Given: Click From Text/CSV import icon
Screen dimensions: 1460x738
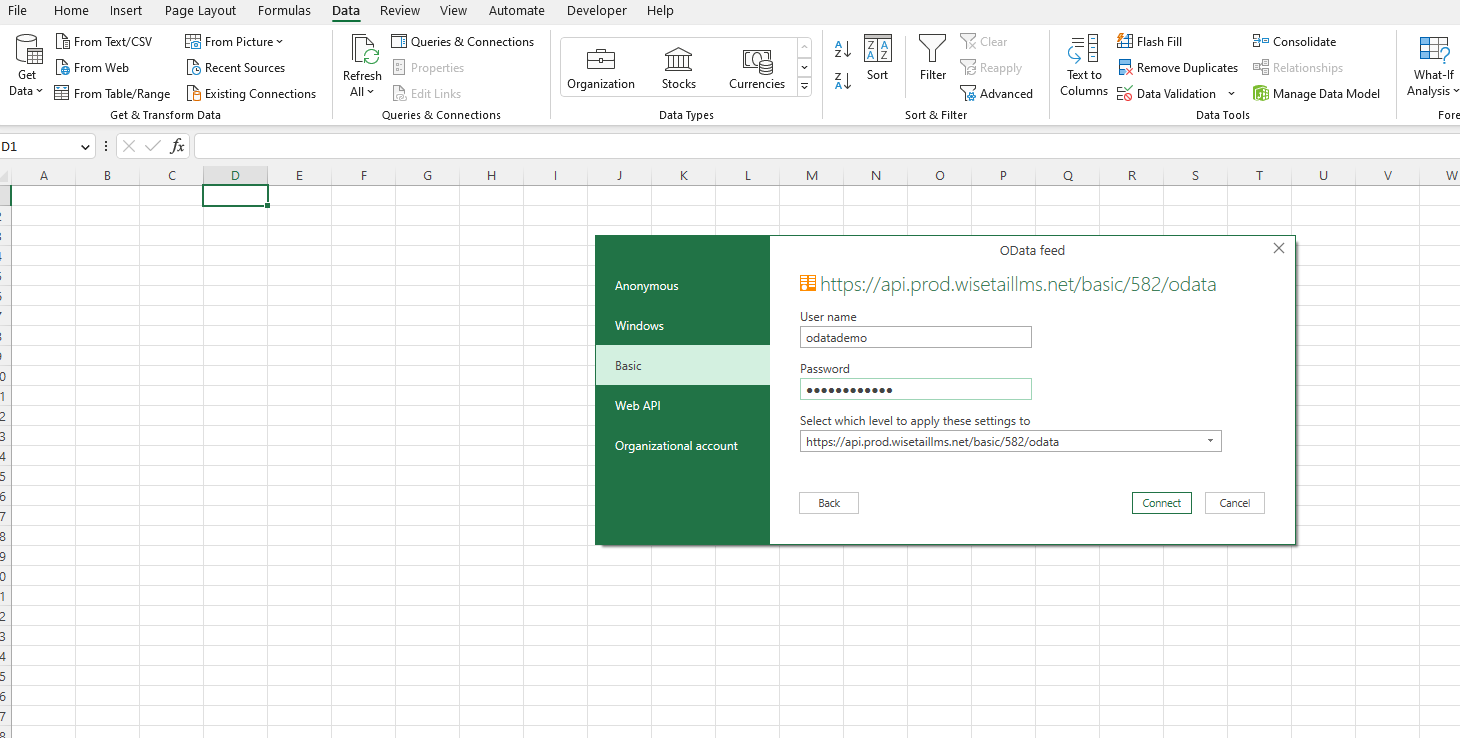Looking at the screenshot, I should pyautogui.click(x=62, y=42).
